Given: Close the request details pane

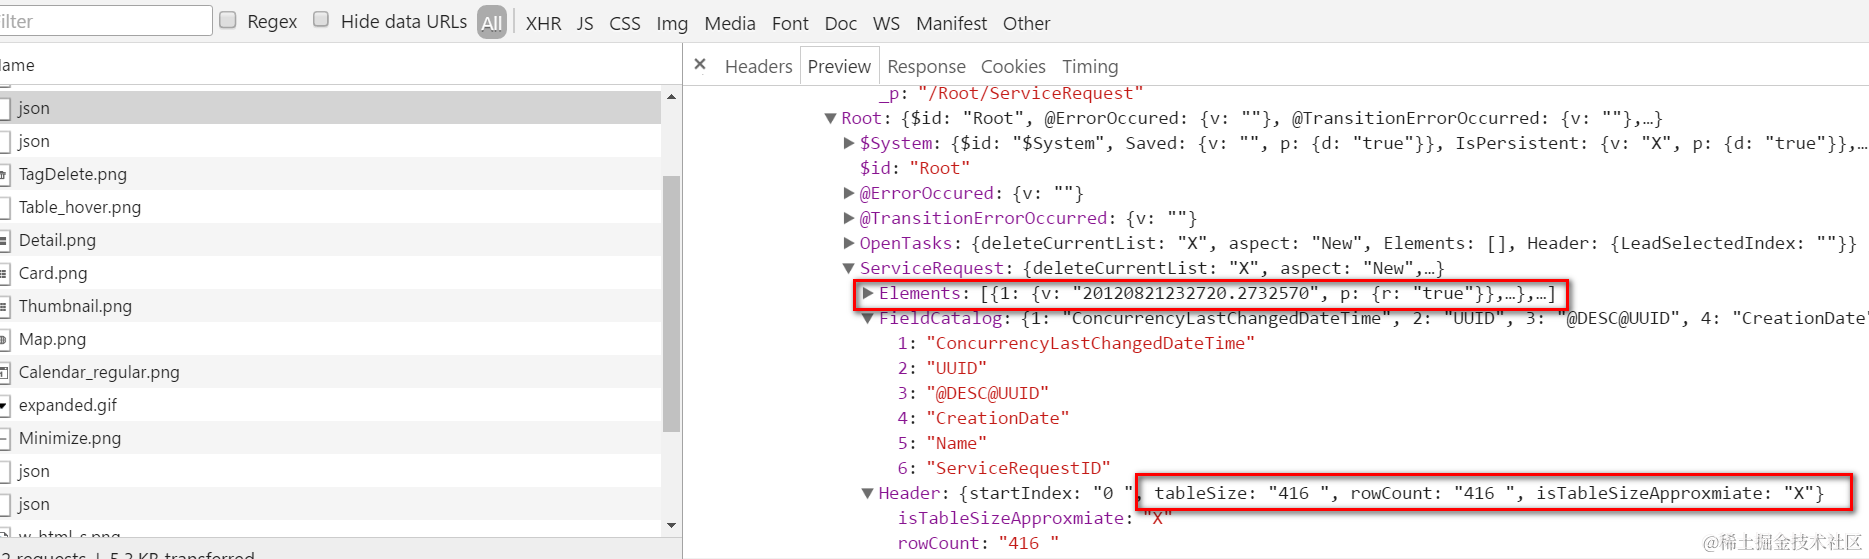Looking at the screenshot, I should 700,65.
